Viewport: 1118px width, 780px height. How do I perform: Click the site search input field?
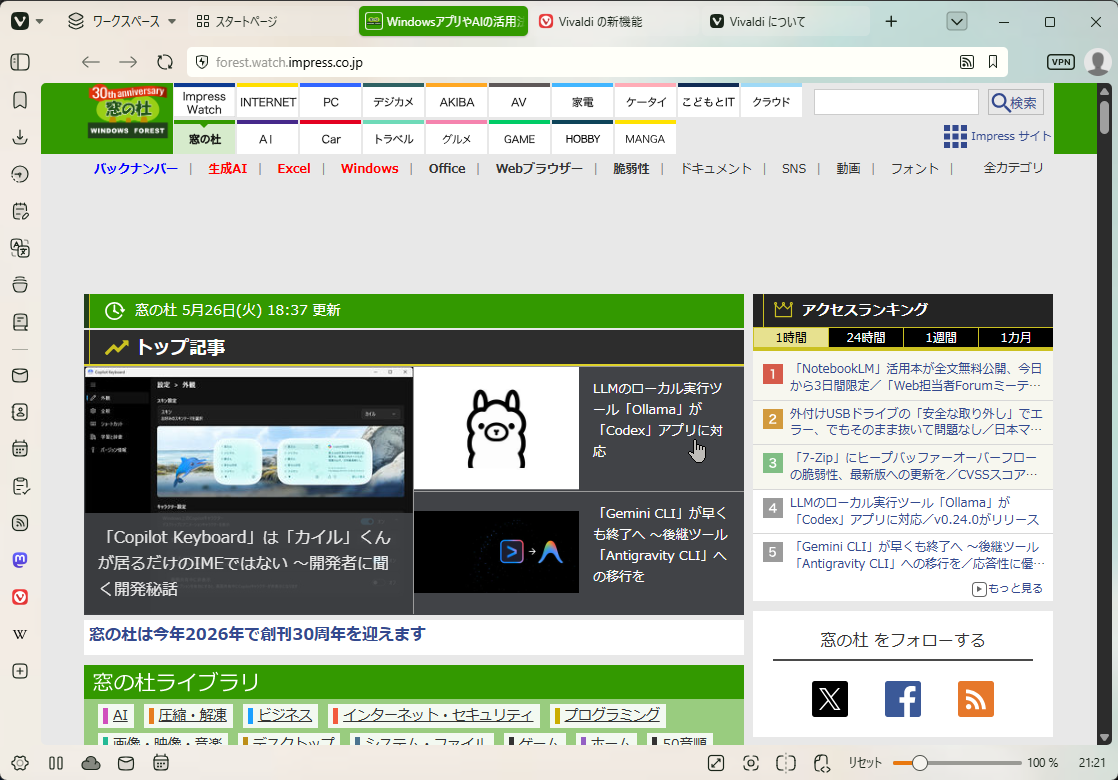896,102
